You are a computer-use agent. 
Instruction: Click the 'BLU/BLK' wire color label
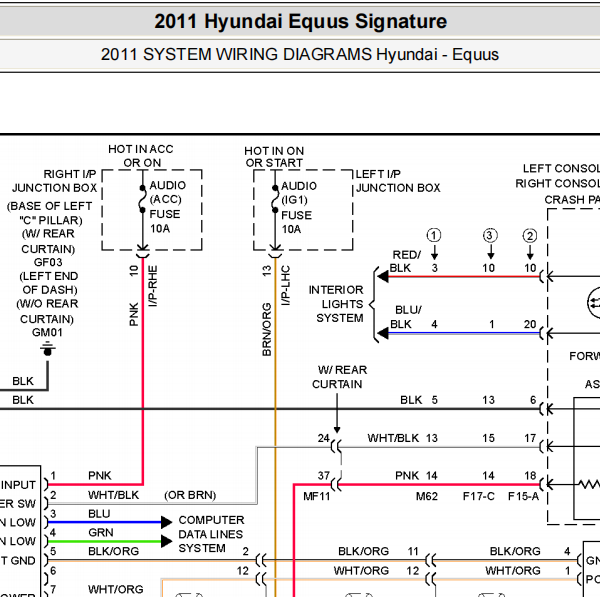[x=406, y=317]
